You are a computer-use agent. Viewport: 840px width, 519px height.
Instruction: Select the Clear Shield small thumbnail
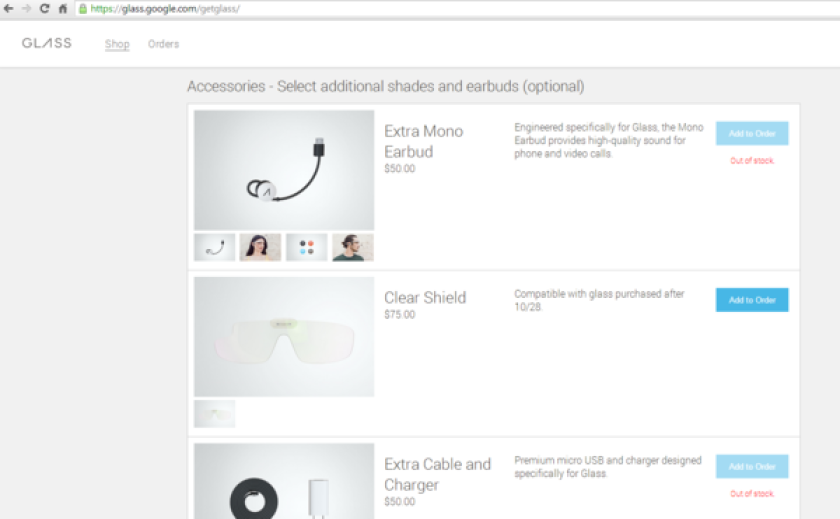click(x=214, y=414)
